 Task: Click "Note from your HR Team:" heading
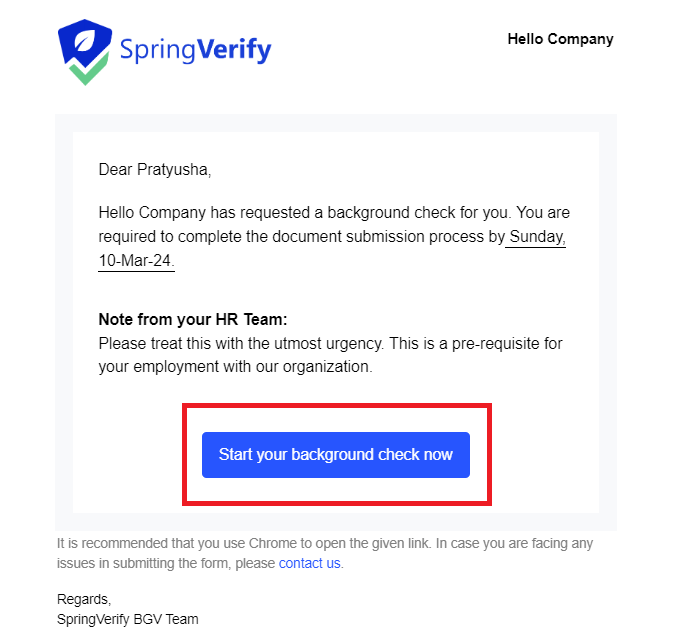point(193,320)
